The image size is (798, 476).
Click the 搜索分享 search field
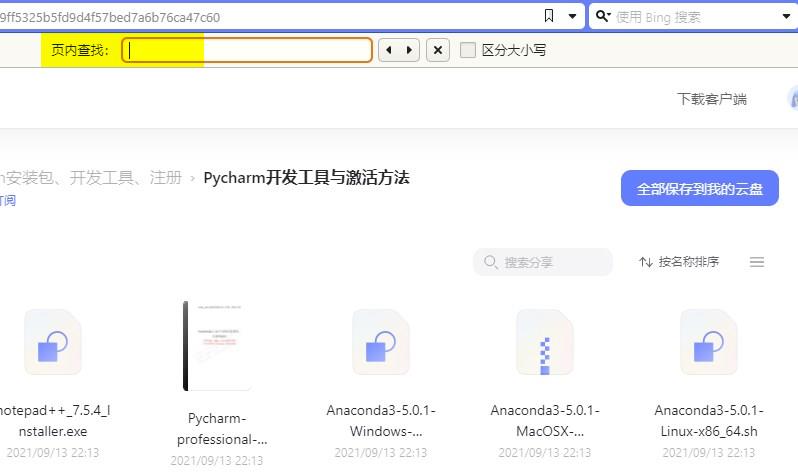[543, 262]
